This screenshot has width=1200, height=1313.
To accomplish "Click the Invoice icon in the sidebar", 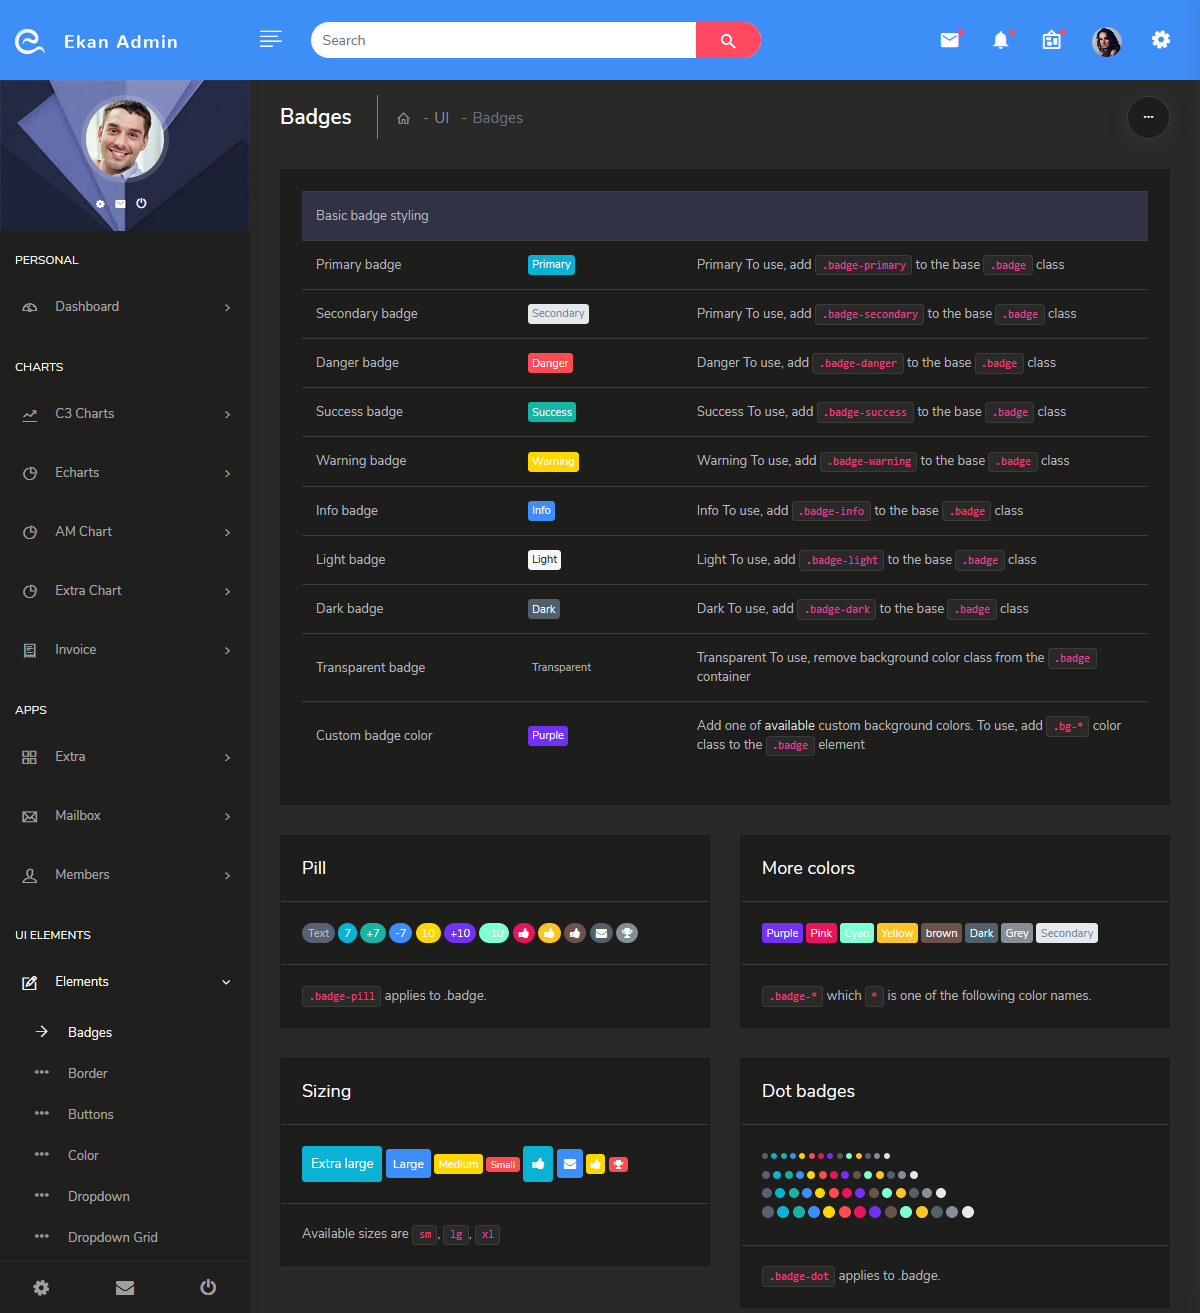I will click(x=30, y=649).
